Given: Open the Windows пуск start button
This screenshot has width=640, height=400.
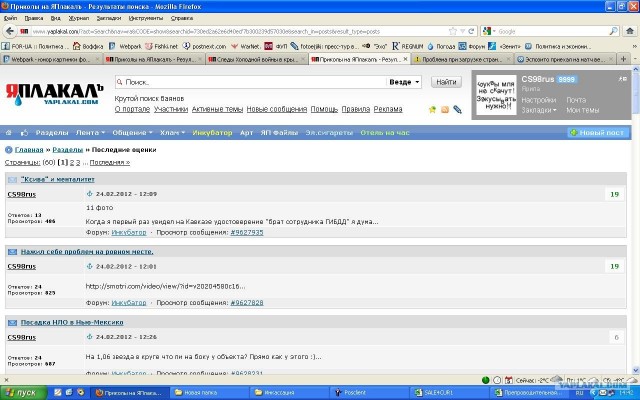Looking at the screenshot, I should pos(24,393).
